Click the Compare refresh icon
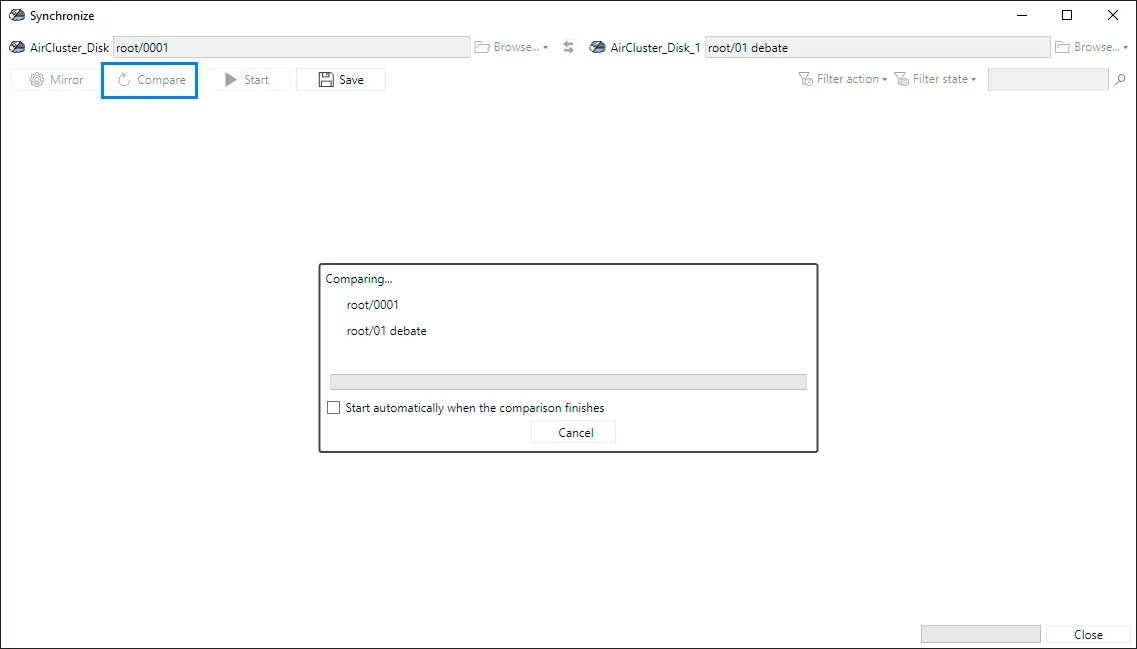 (x=124, y=80)
